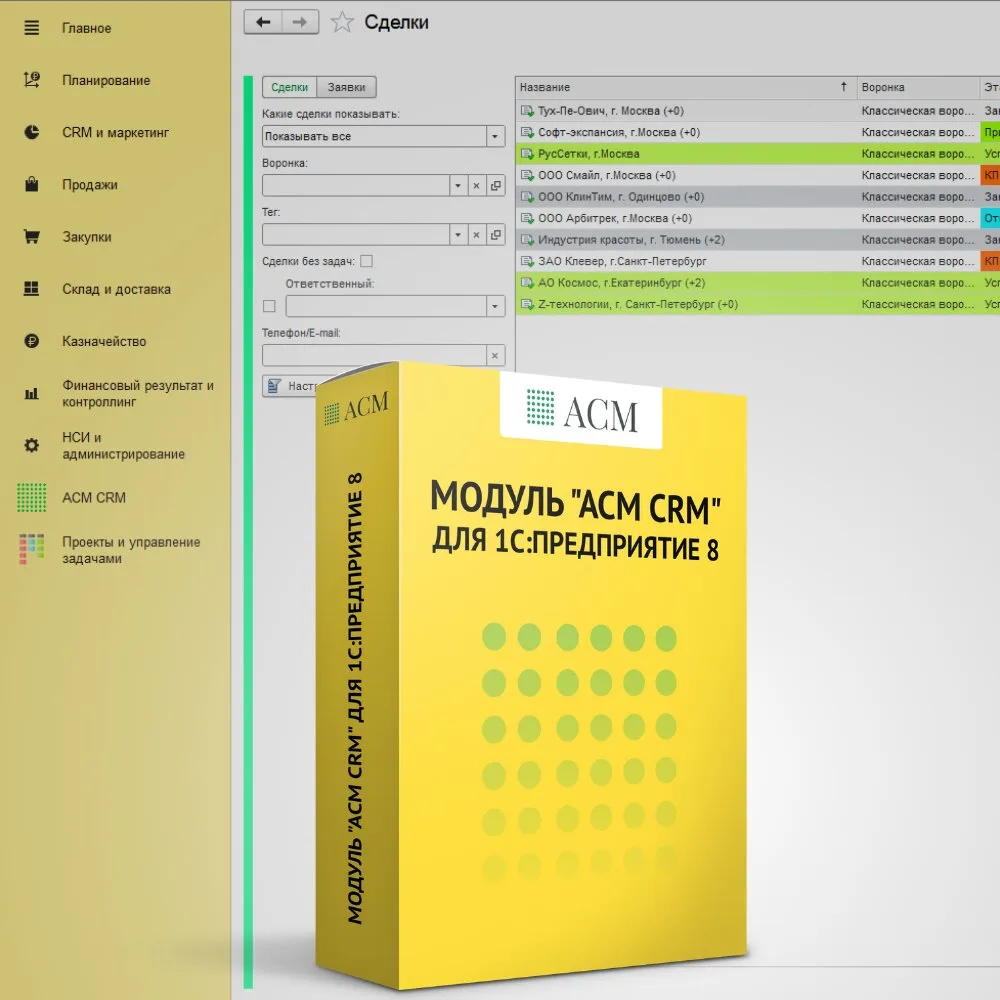This screenshot has height=1000, width=1000.
Task: Go forward with the right arrow button
Action: (300, 22)
